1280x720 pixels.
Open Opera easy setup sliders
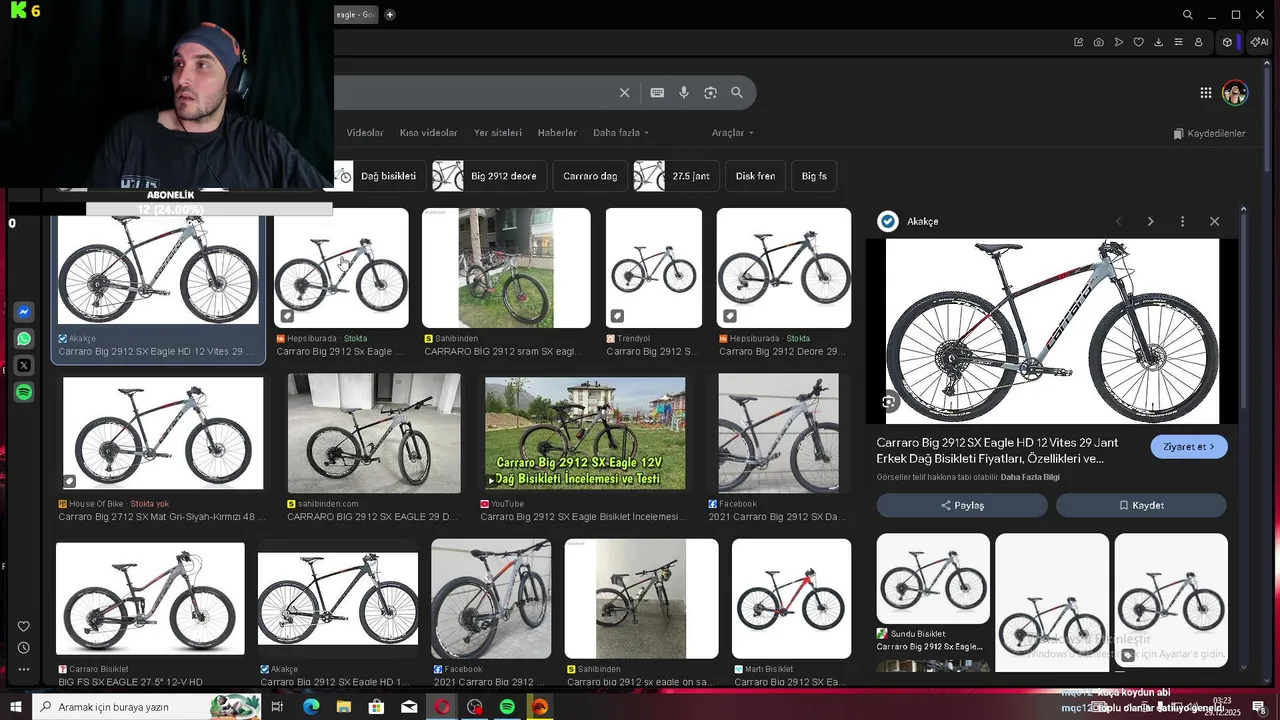1178,42
